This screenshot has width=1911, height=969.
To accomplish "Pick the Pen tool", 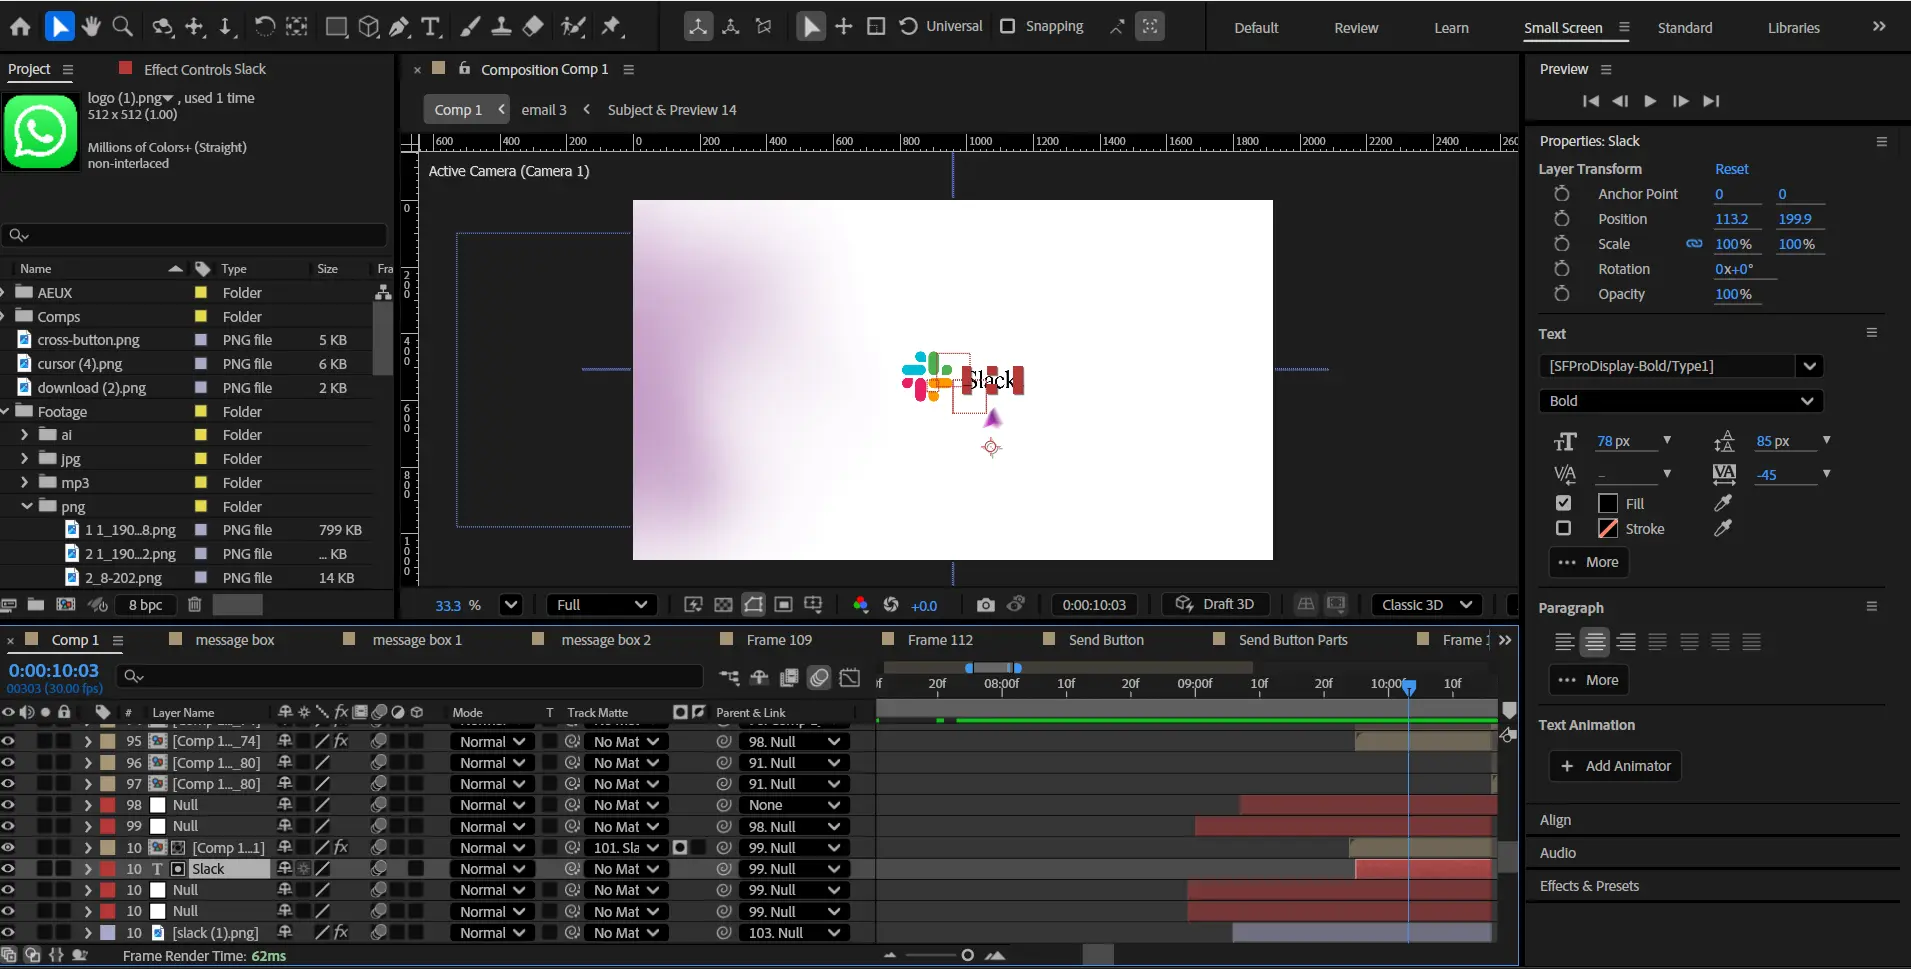I will (399, 27).
